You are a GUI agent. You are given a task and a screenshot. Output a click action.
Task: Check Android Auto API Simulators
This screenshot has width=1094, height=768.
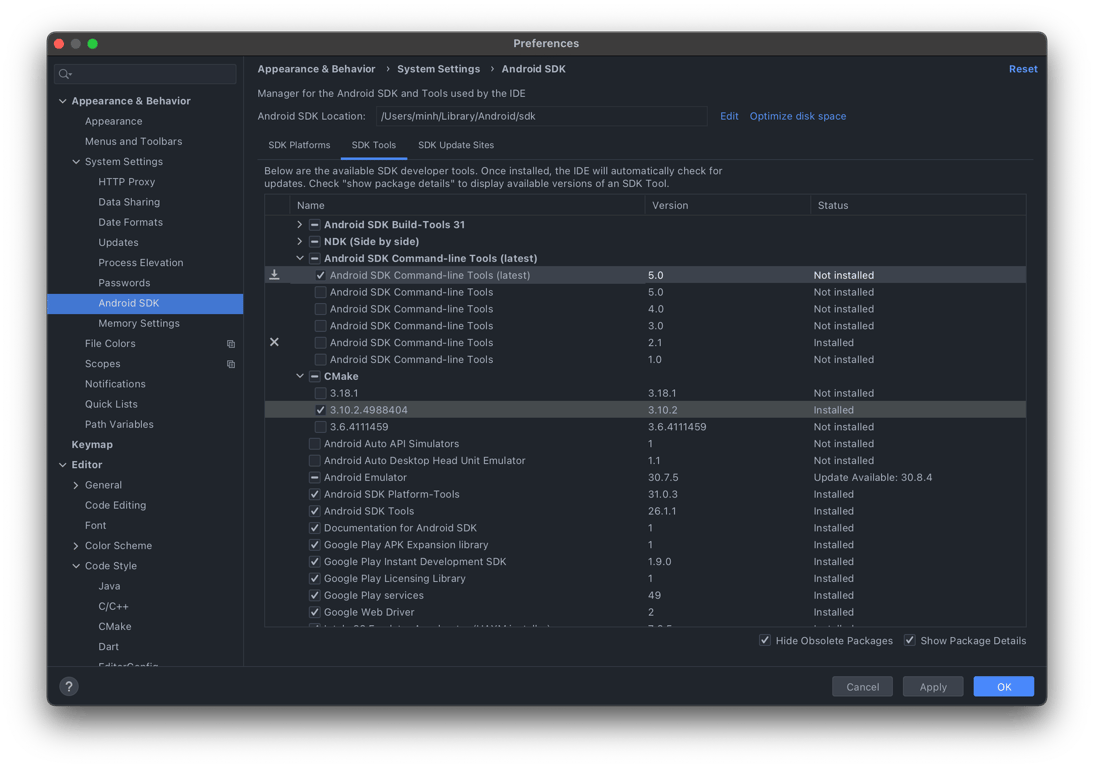pos(315,444)
